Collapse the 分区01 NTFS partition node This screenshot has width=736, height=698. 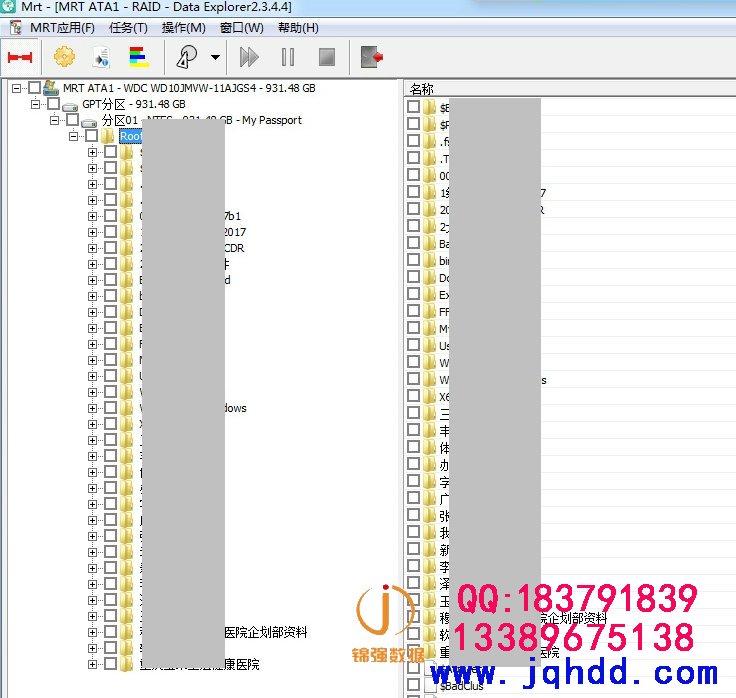pos(54,120)
